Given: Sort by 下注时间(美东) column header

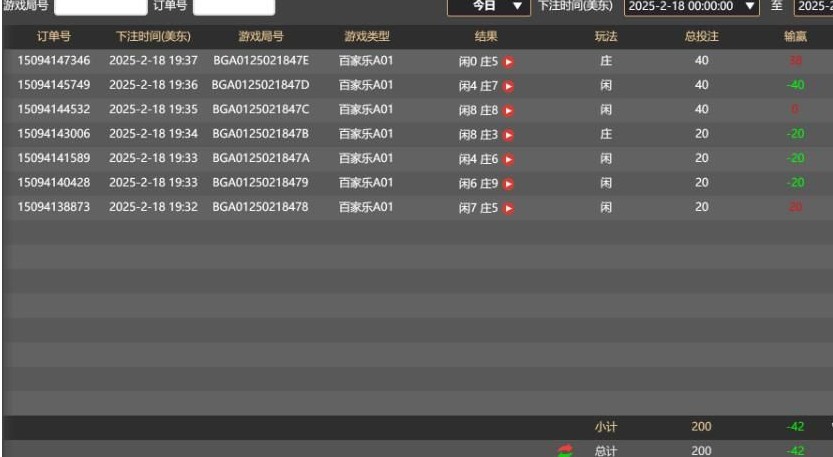Looking at the screenshot, I should (153, 36).
